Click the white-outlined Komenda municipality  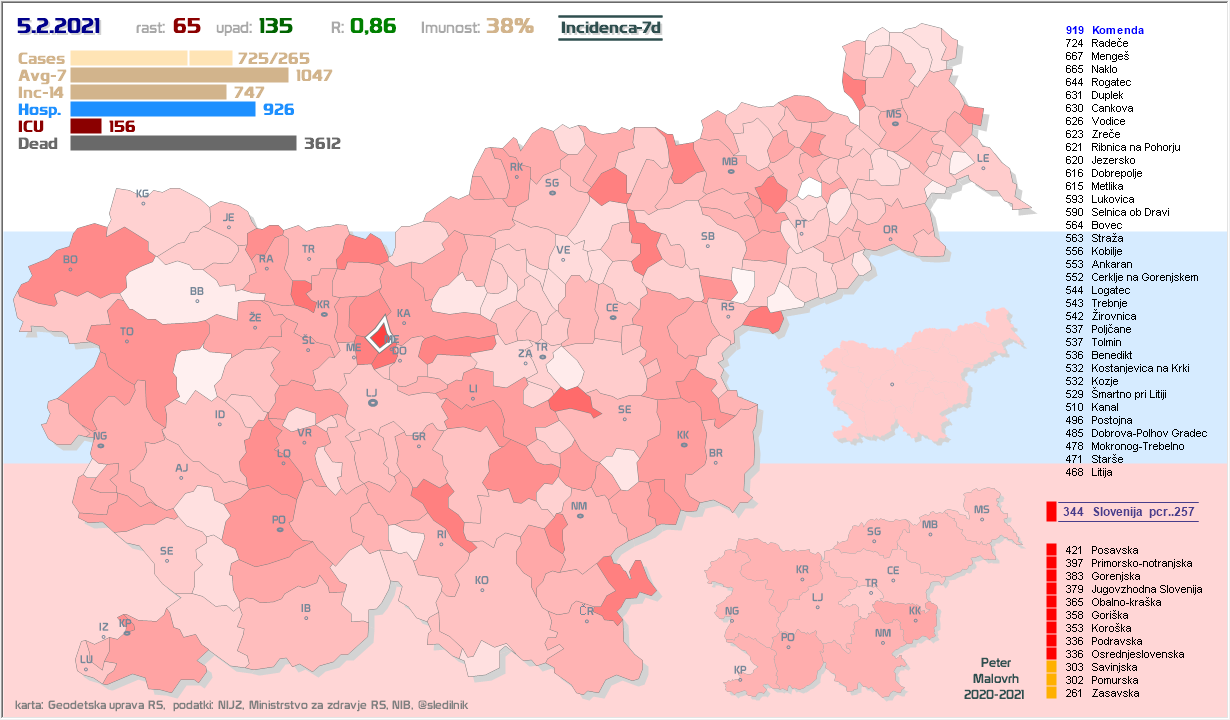(379, 334)
